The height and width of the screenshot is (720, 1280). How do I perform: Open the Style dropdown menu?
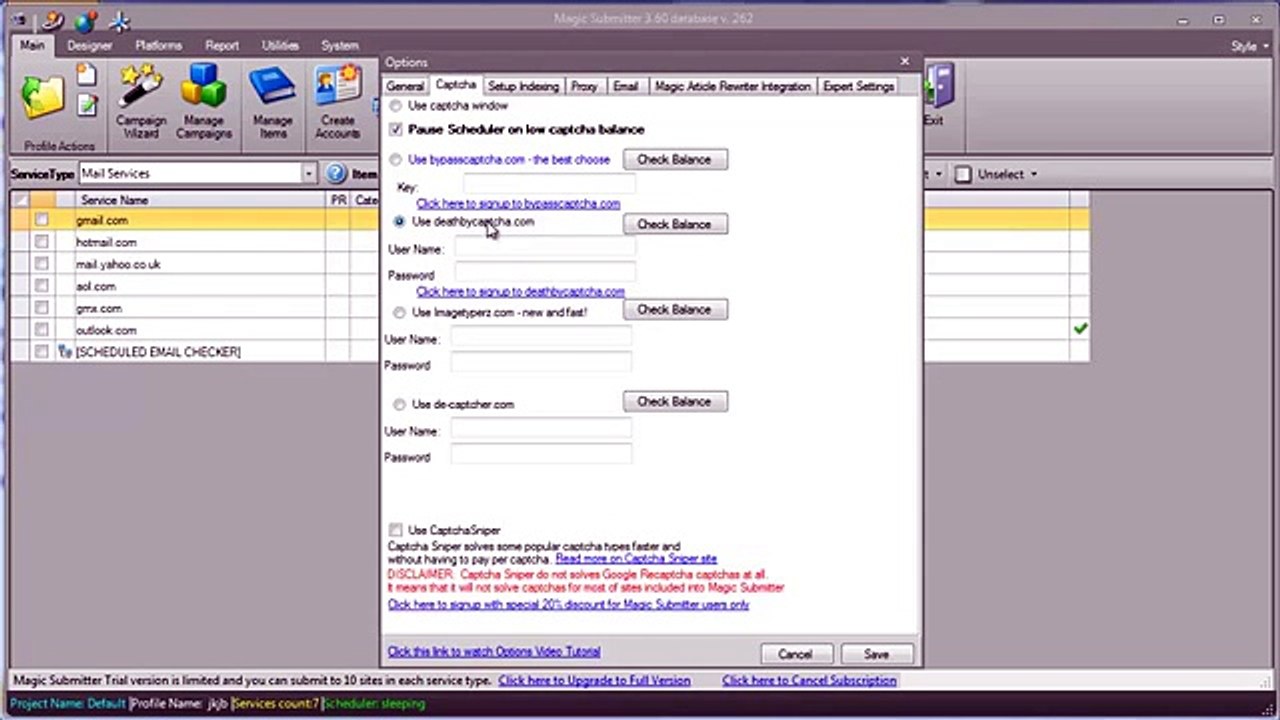1249,46
